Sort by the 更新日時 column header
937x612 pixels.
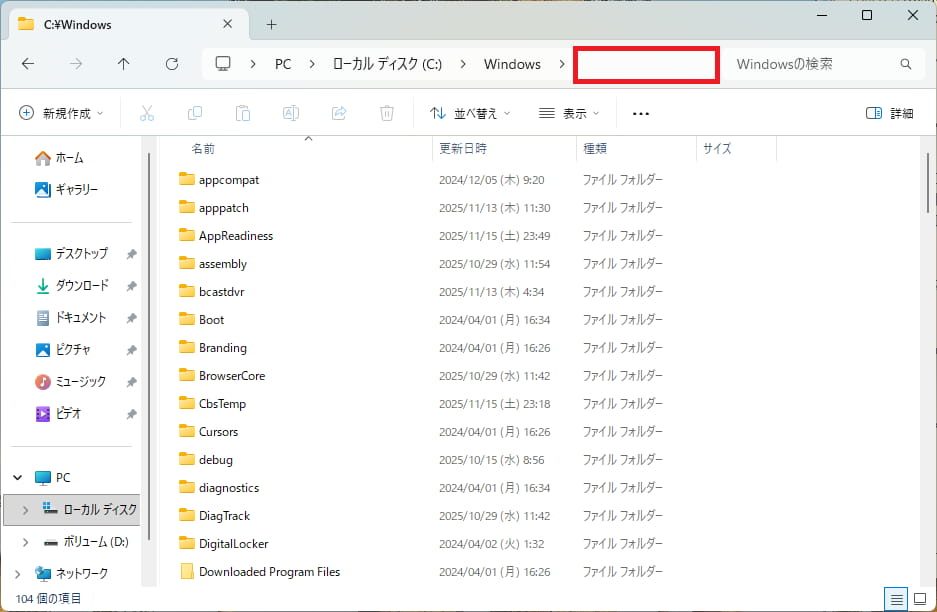coord(463,148)
